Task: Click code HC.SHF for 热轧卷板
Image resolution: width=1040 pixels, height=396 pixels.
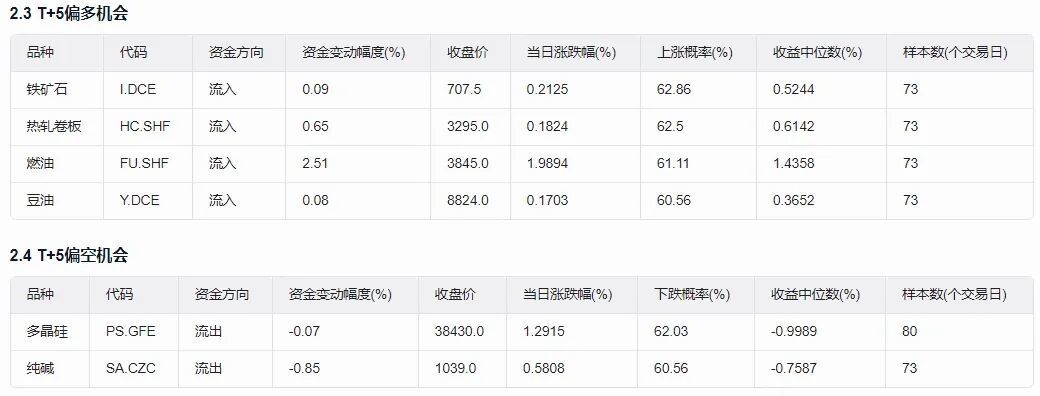Action: point(145,126)
